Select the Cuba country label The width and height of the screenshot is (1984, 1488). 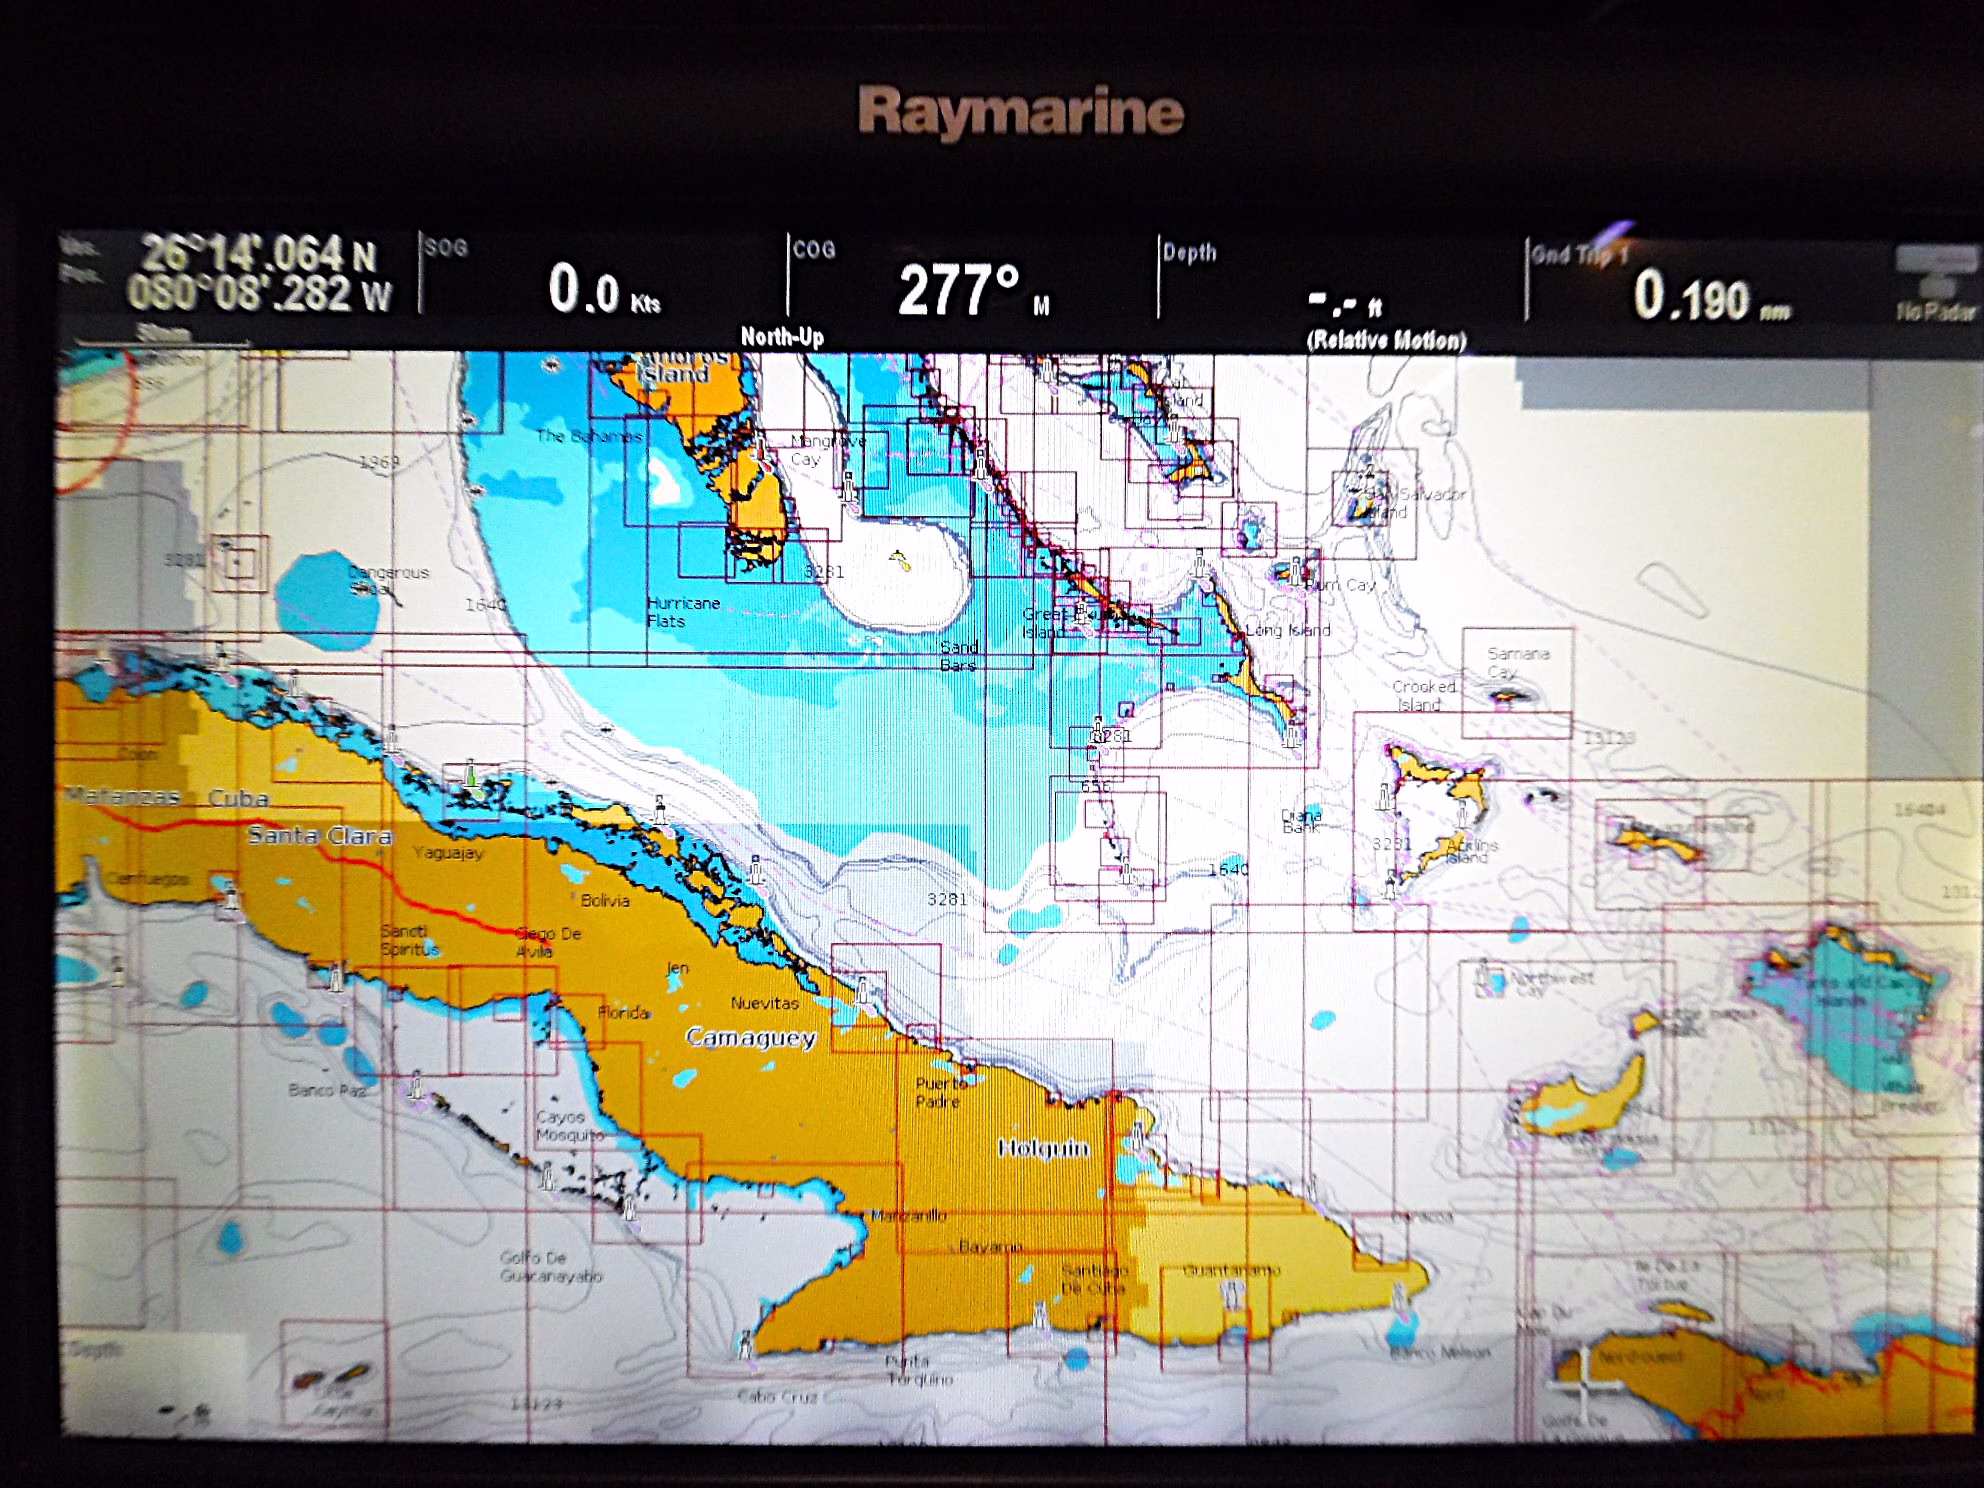pyautogui.click(x=238, y=798)
